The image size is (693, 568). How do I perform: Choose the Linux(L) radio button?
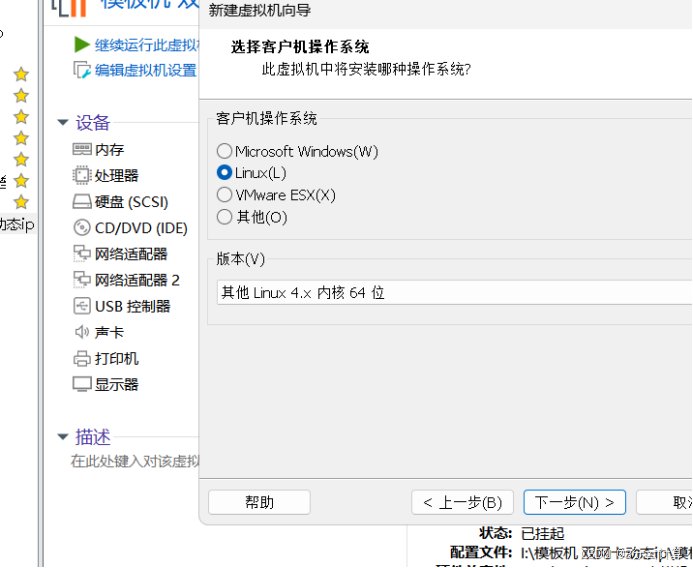[x=224, y=172]
